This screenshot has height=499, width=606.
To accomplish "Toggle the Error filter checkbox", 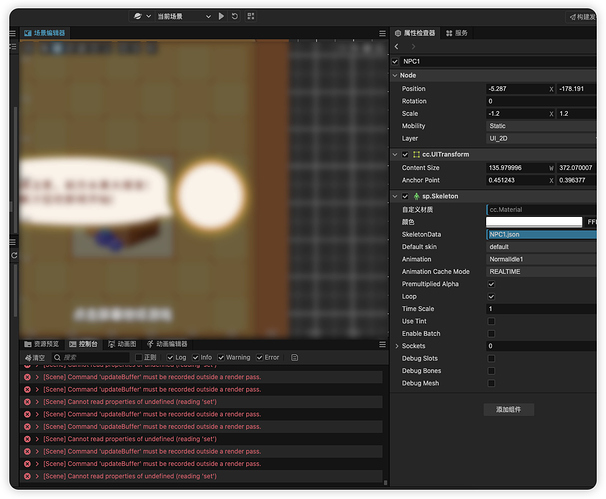I will (x=260, y=358).
